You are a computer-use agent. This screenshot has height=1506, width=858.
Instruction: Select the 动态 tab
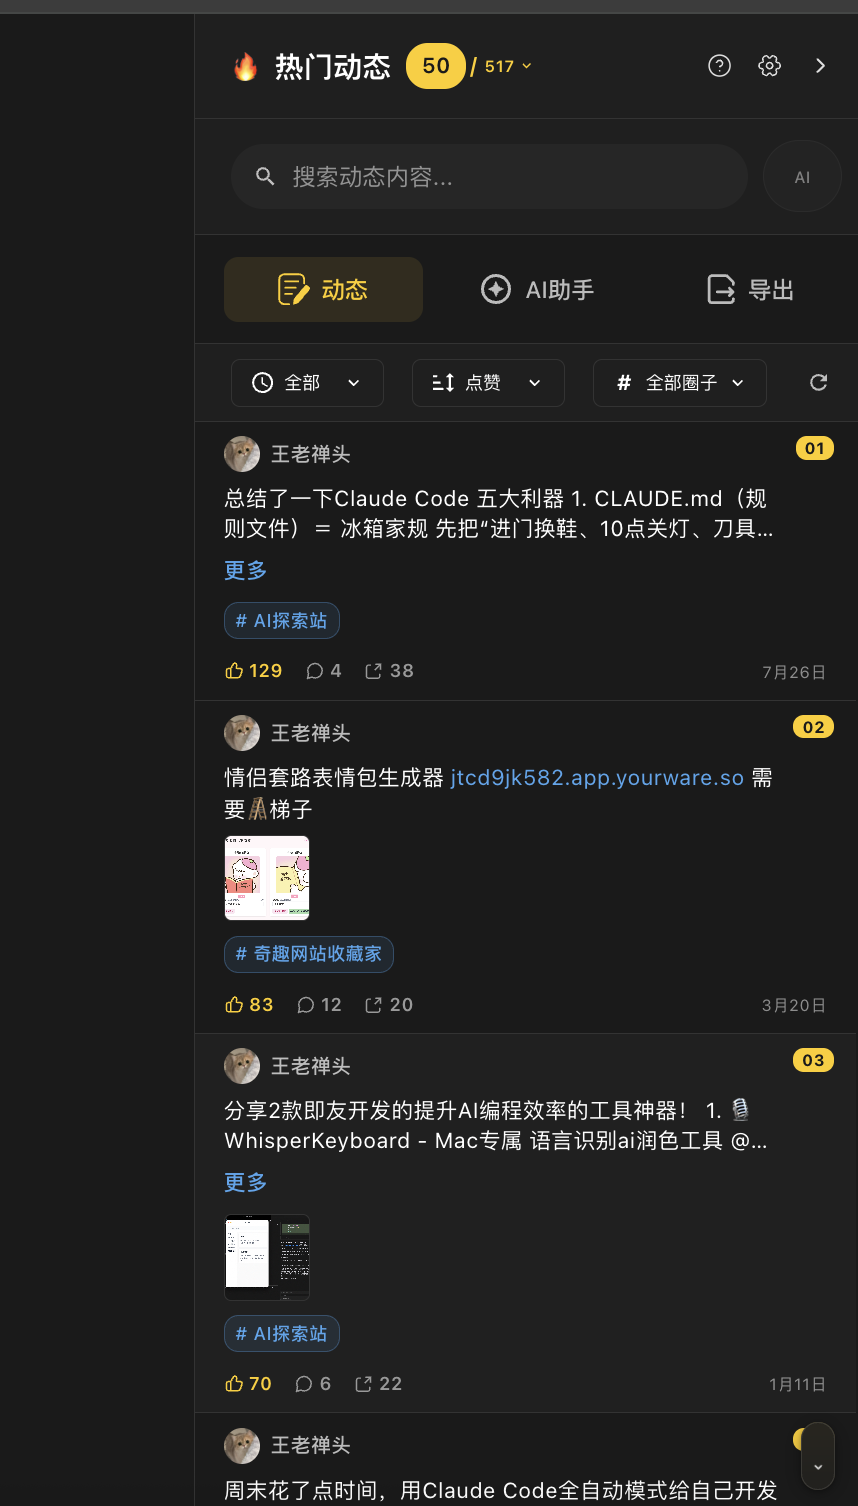[x=323, y=290]
